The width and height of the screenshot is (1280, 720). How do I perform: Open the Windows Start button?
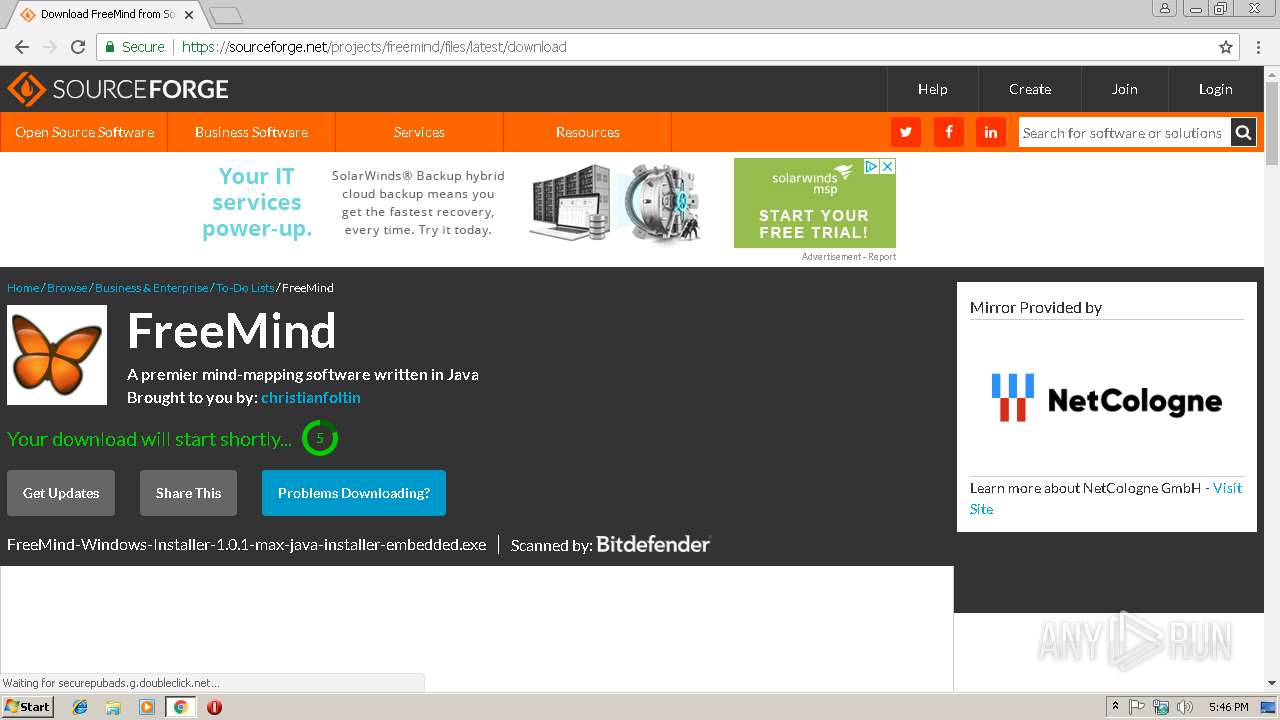(28, 706)
